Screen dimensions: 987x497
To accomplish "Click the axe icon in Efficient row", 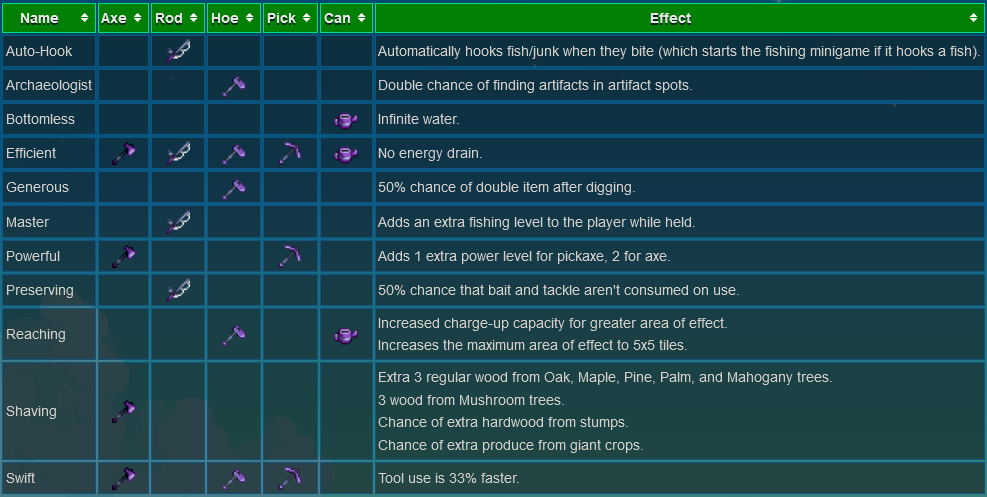I will tap(123, 154).
